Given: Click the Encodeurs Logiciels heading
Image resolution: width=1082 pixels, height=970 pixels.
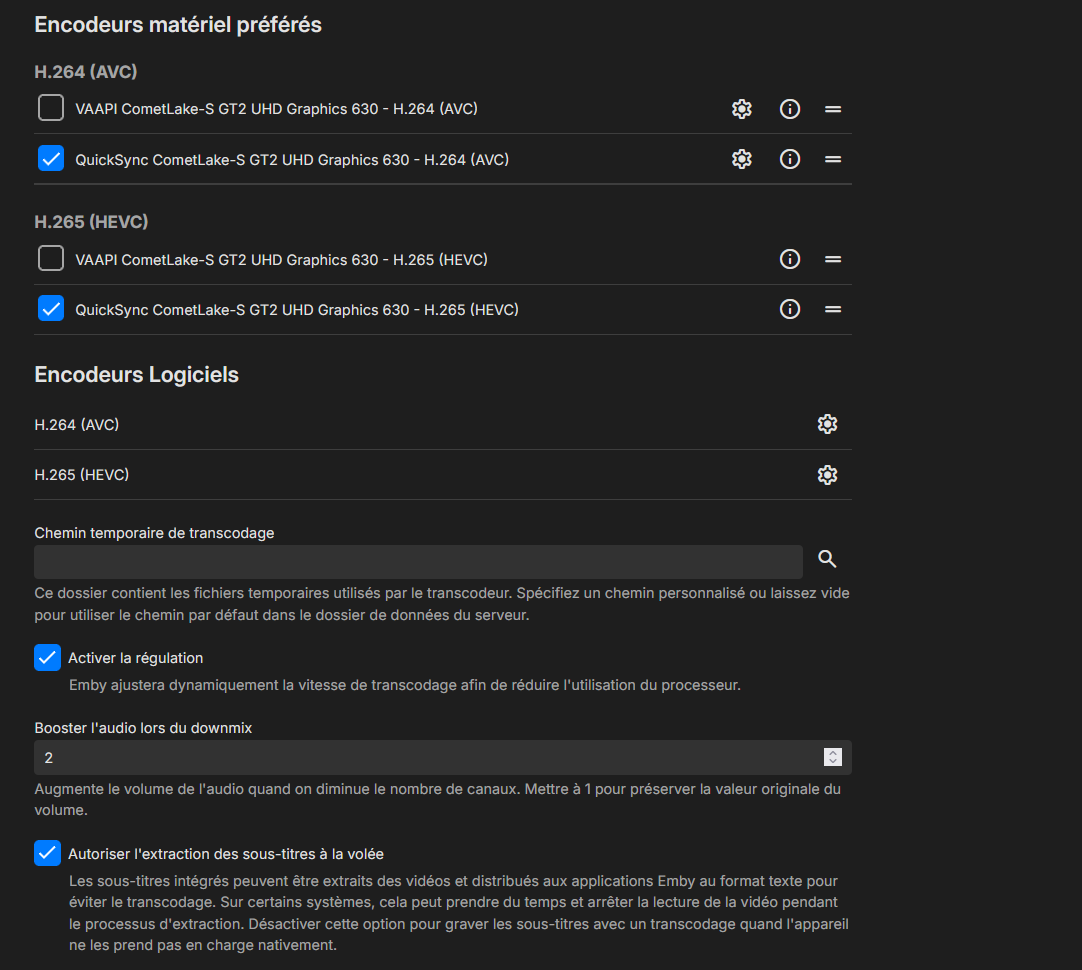Looking at the screenshot, I should tap(137, 375).
